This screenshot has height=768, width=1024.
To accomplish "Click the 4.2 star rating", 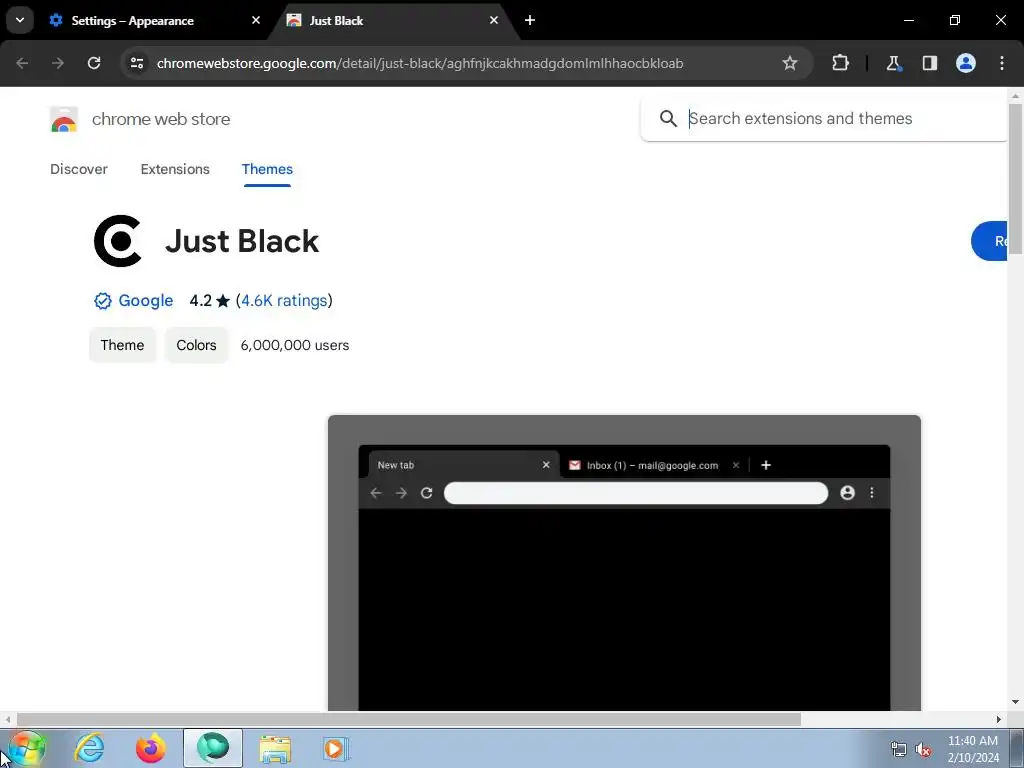I will coord(210,300).
